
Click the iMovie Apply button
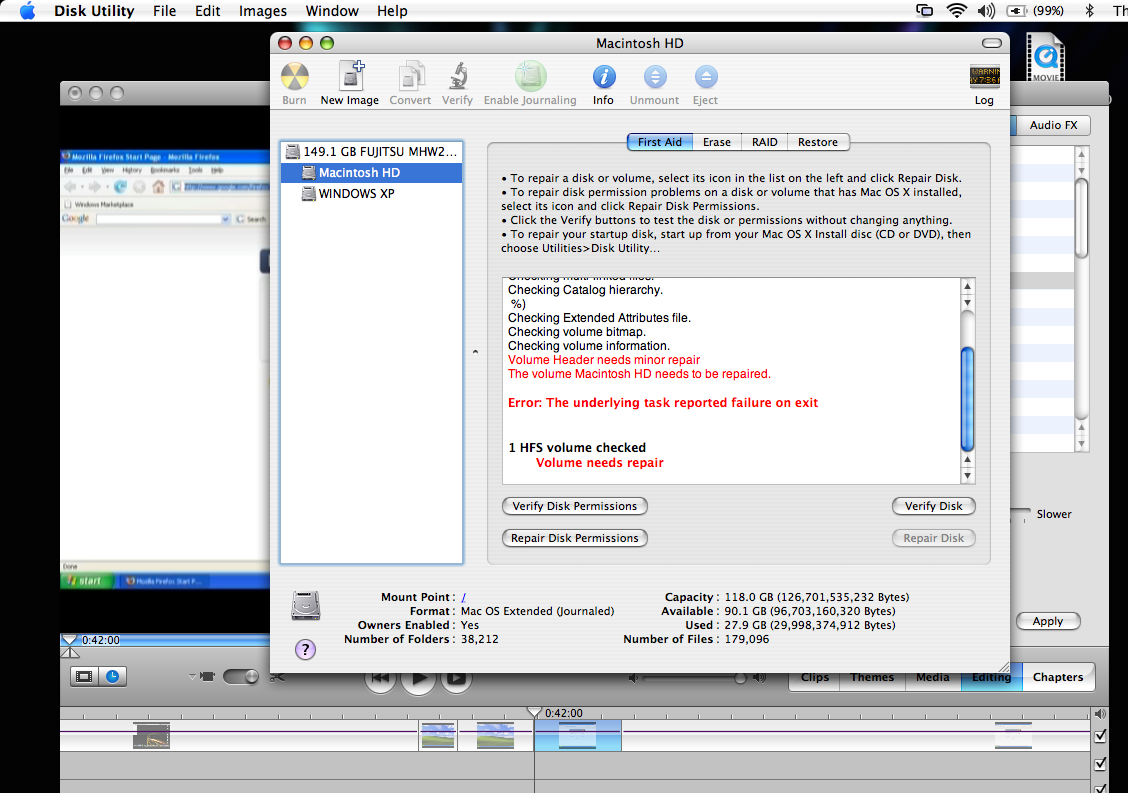[x=1048, y=621]
